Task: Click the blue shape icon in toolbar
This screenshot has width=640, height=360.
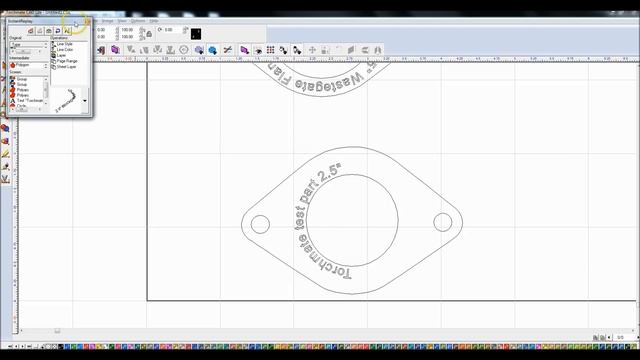Action: [x=212, y=50]
